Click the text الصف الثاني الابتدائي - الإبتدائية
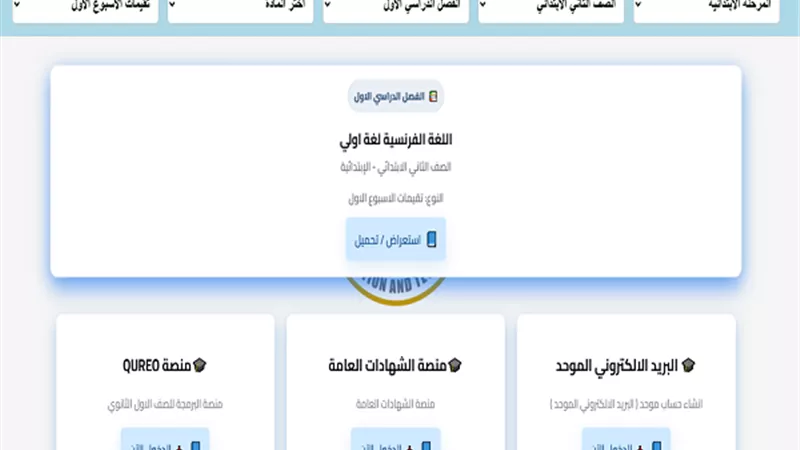The image size is (800, 450). 396,167
